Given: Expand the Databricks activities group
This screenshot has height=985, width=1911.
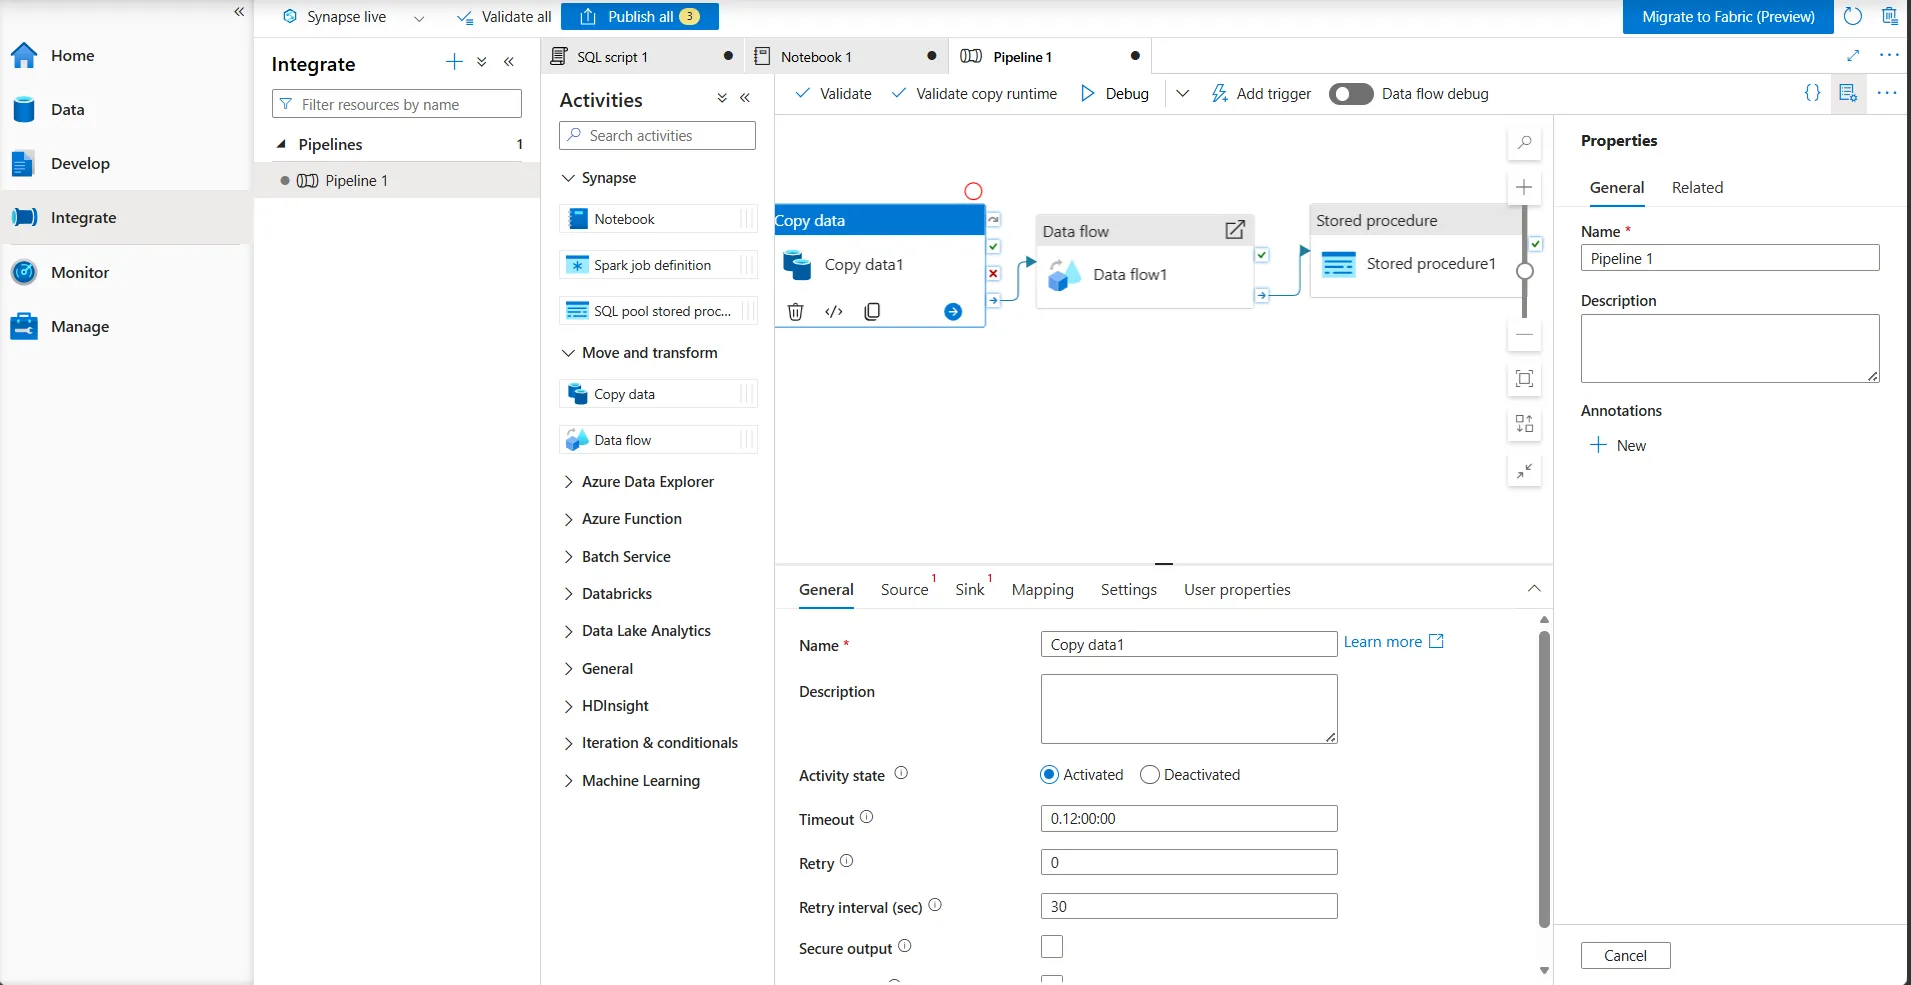Looking at the screenshot, I should [568, 594].
